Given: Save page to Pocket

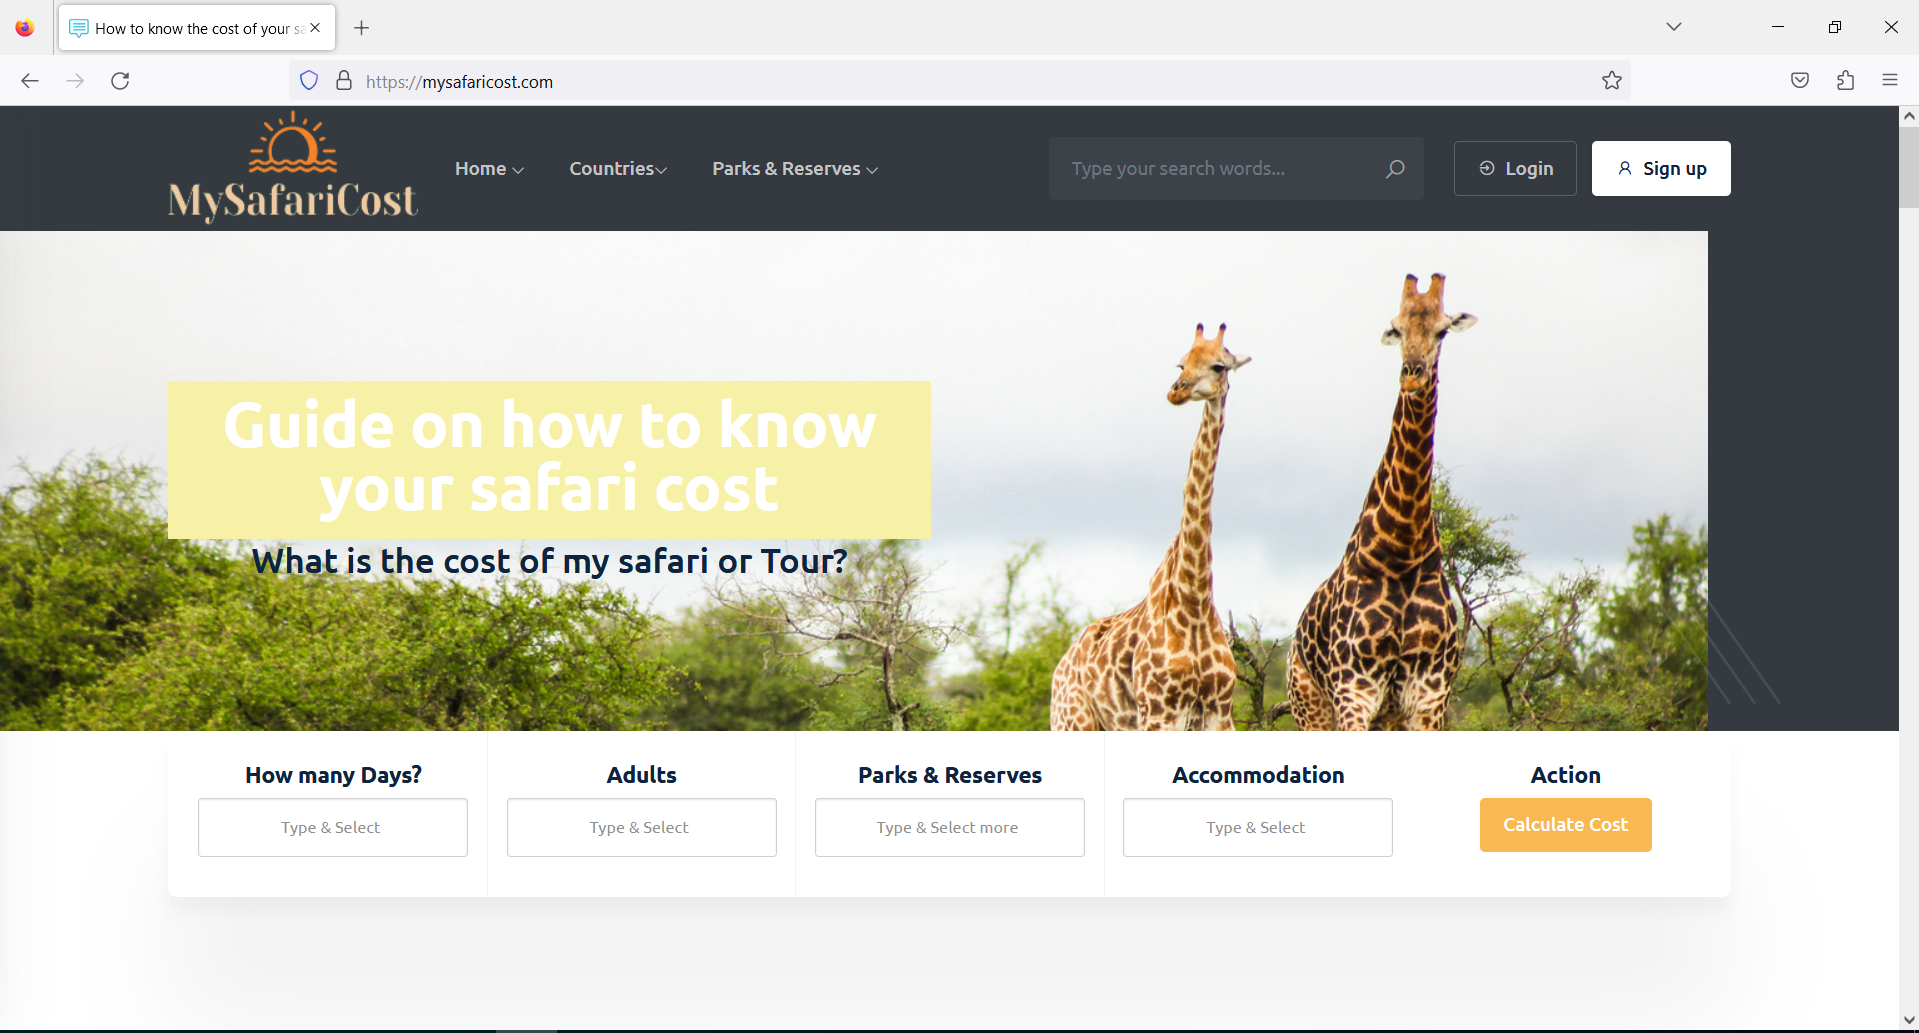Looking at the screenshot, I should tap(1799, 80).
